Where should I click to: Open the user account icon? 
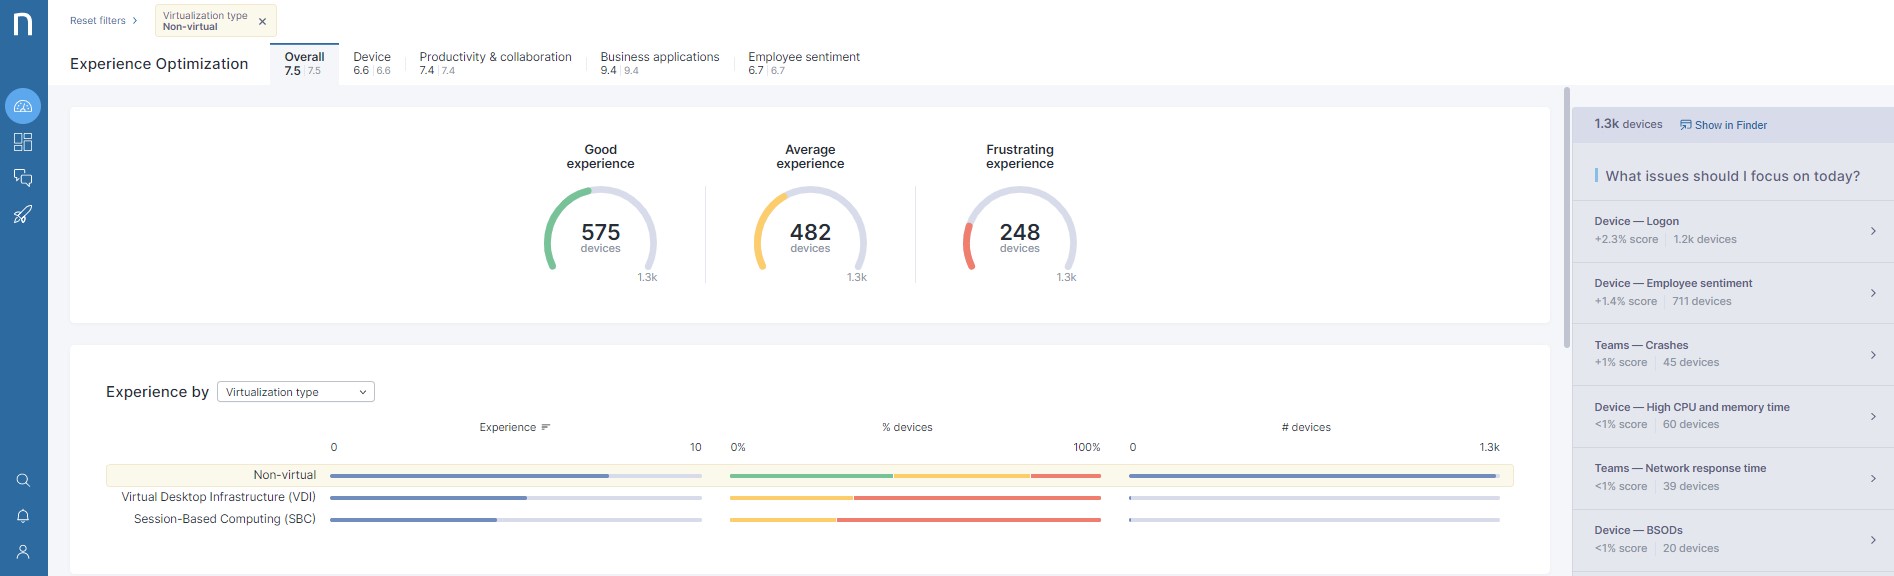click(23, 552)
